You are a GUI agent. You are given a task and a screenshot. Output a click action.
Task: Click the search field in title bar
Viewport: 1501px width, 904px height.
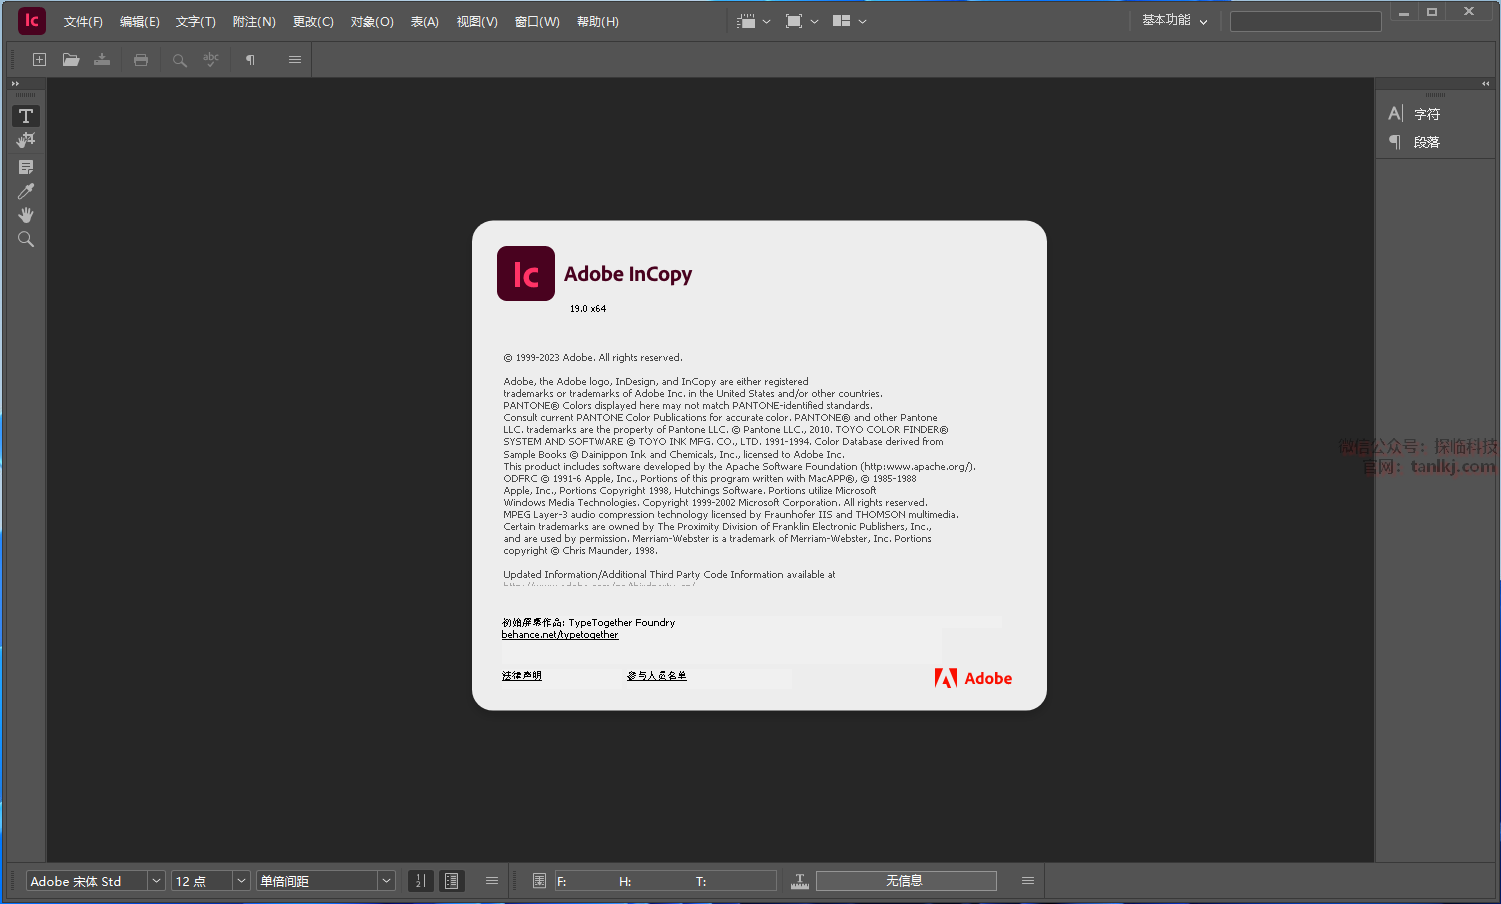point(1305,22)
